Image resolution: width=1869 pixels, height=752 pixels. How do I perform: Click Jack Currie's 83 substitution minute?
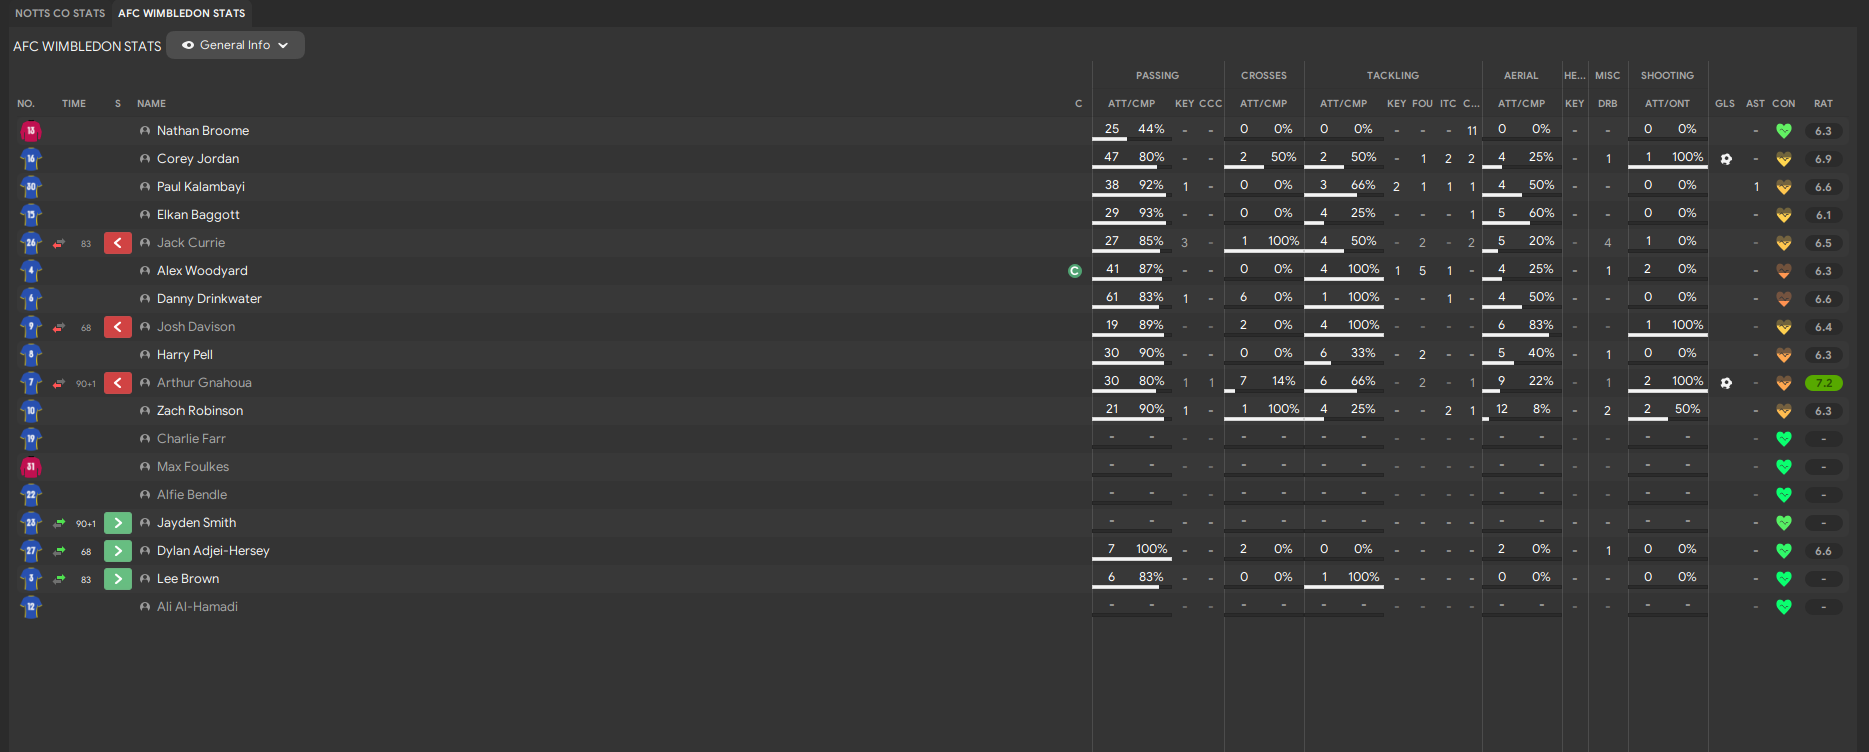[x=86, y=243]
